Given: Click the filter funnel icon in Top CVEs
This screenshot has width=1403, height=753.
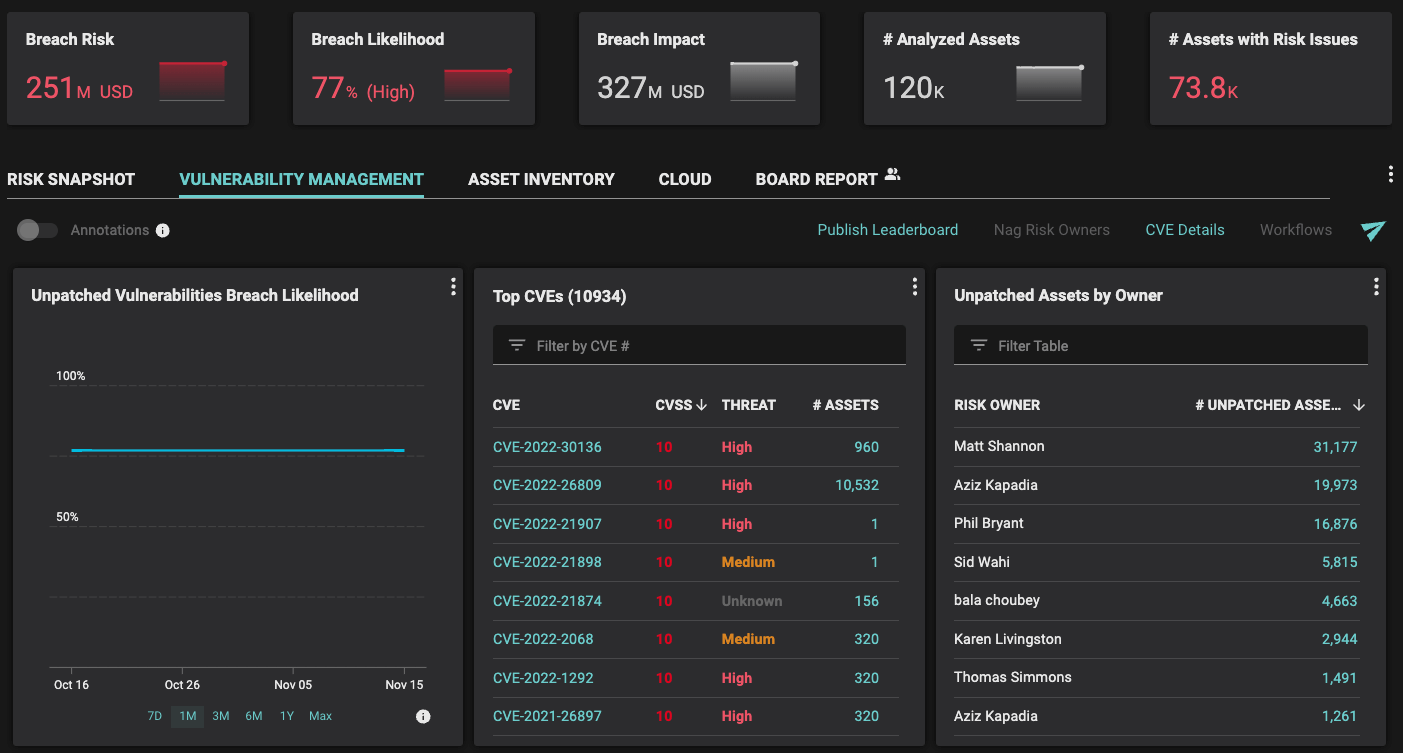Looking at the screenshot, I should point(516,344).
